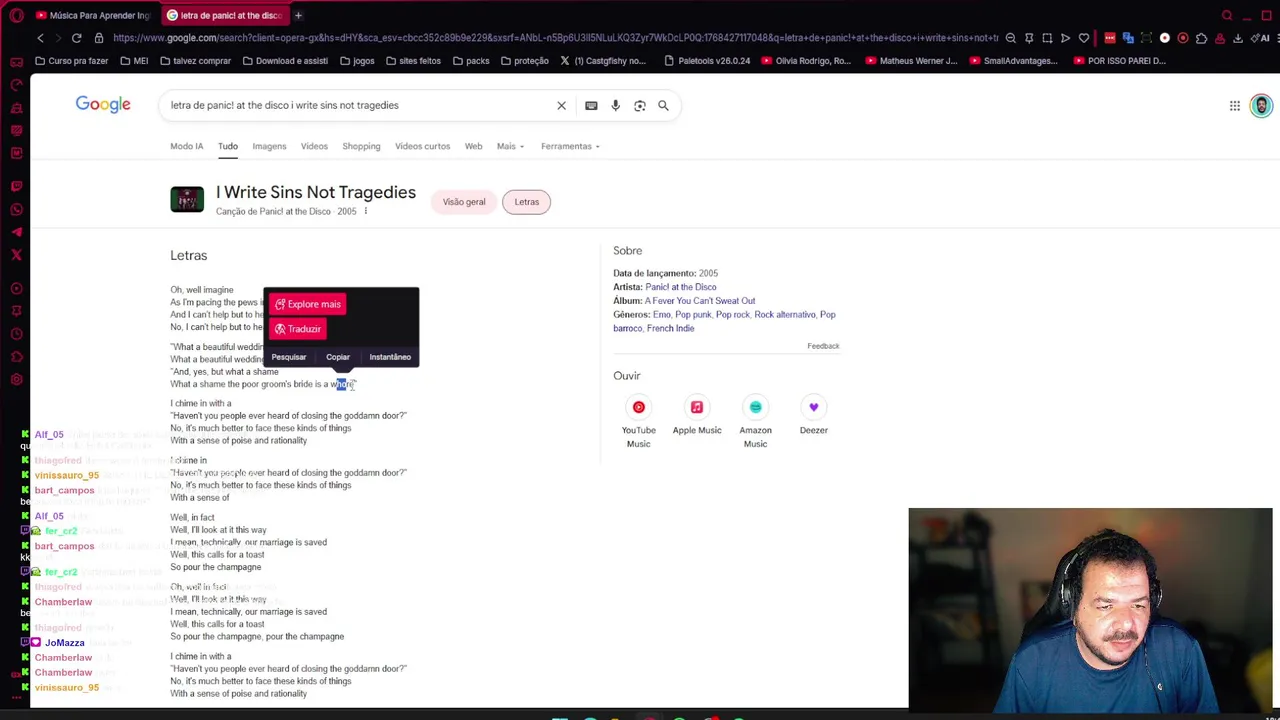Screen dimensions: 1280x720
Task: Open the Paletools v26.0.24 bookmark
Action: (x=706, y=61)
